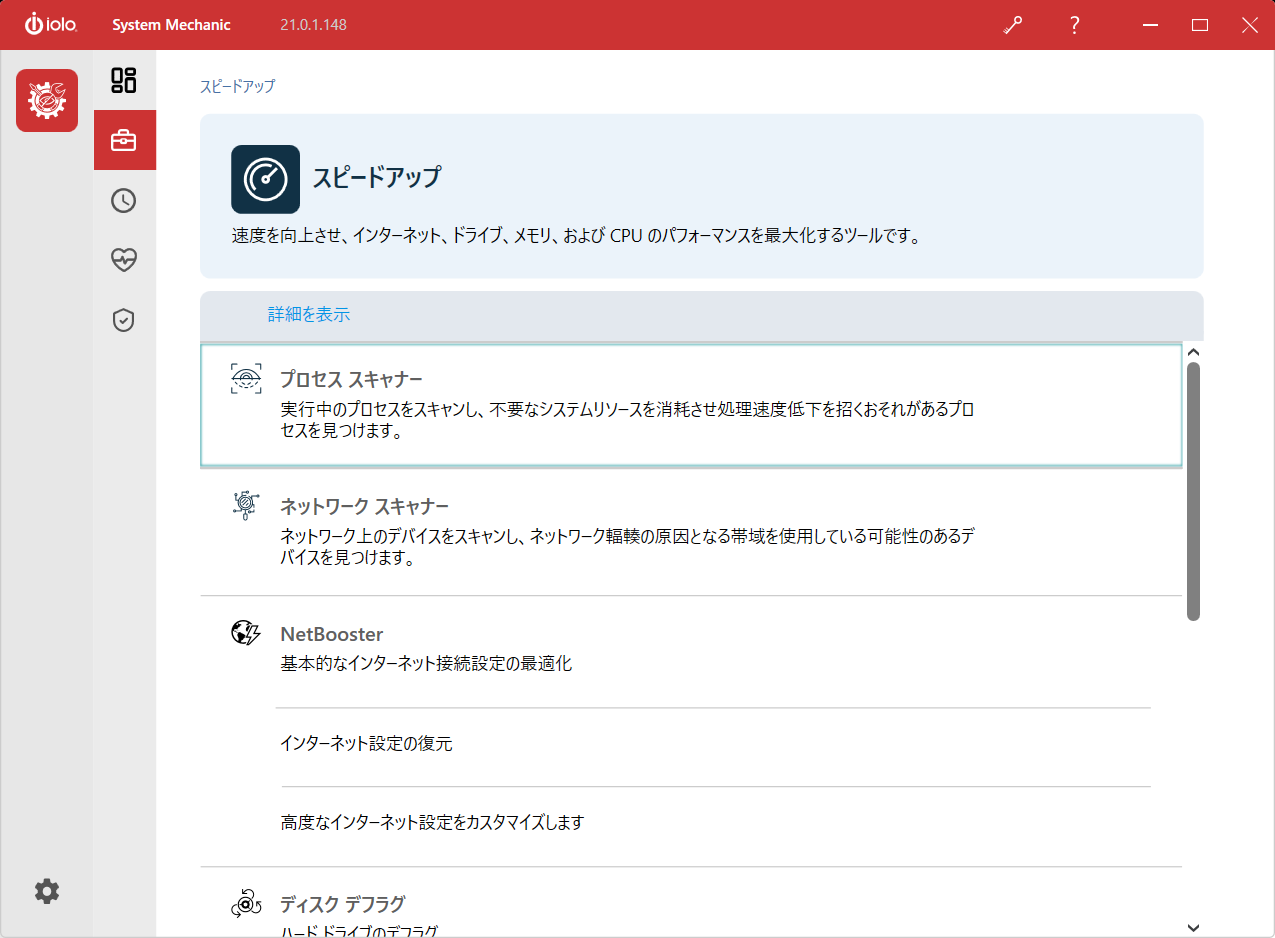
Task: Click the wrench key icon in title bar
Action: click(x=1013, y=26)
